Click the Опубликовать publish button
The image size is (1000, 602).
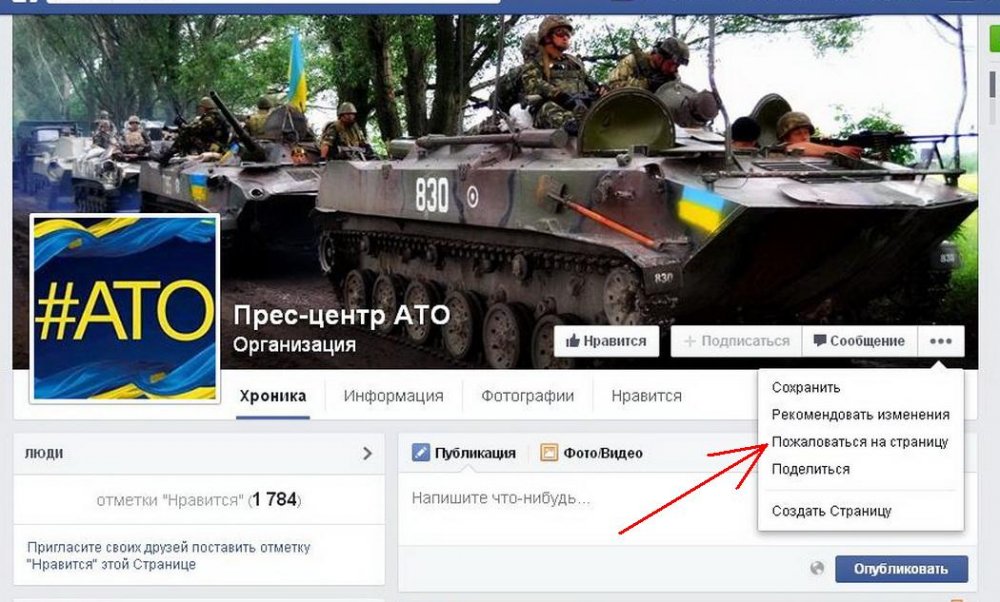click(901, 569)
